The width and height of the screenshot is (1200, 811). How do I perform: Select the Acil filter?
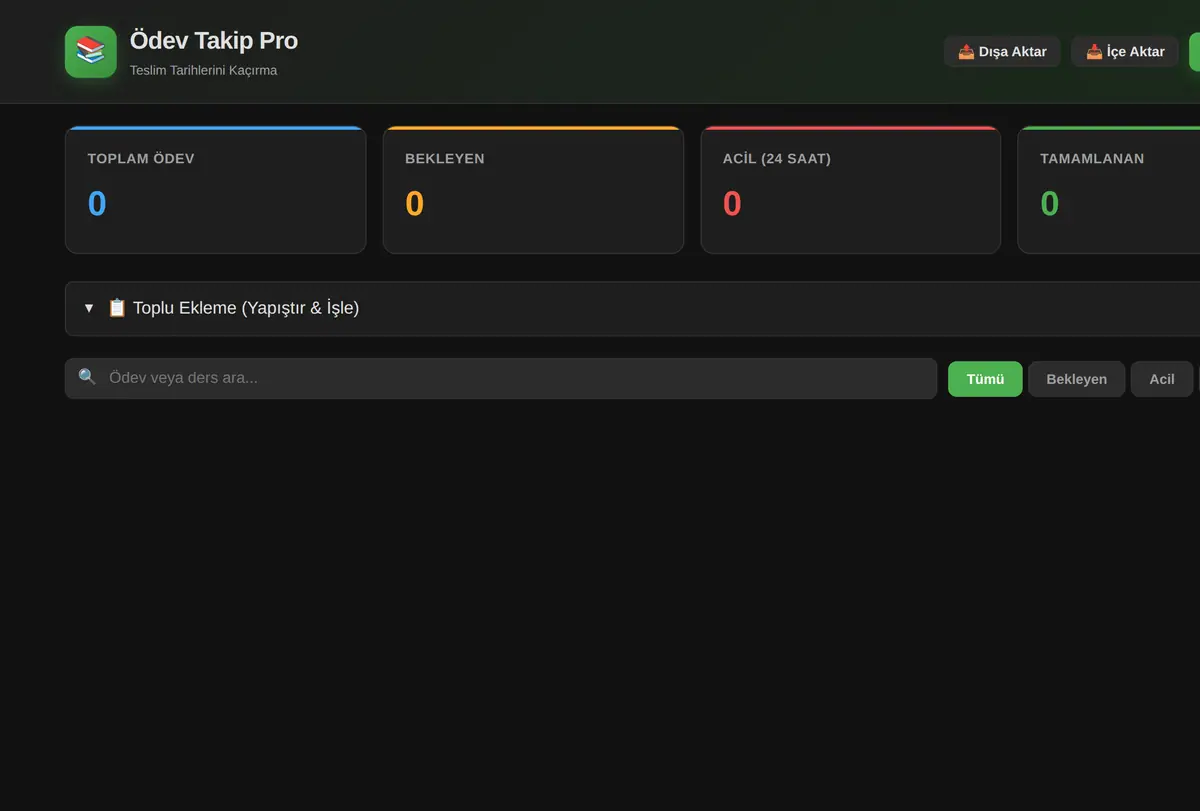tap(1162, 379)
